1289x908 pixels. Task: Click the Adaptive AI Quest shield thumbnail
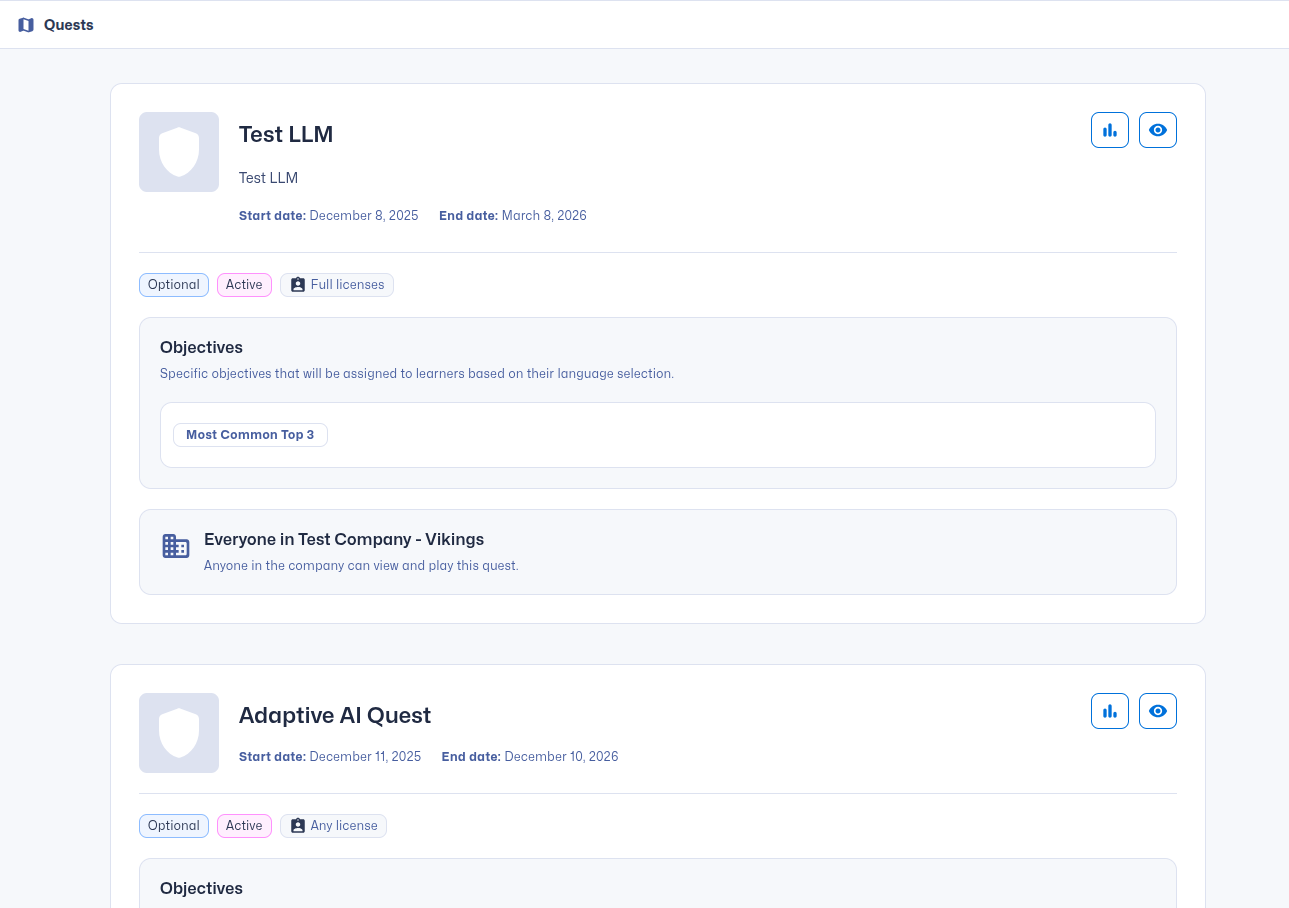click(179, 733)
